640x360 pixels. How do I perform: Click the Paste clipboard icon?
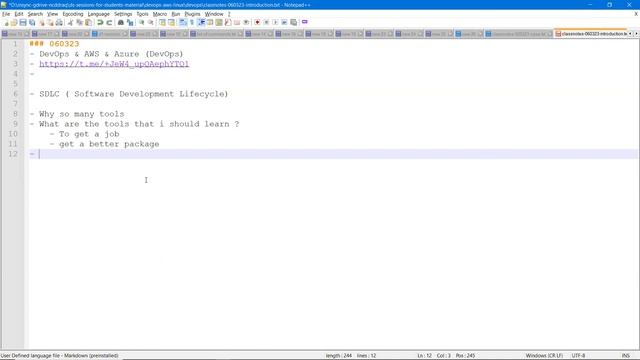click(x=88, y=22)
